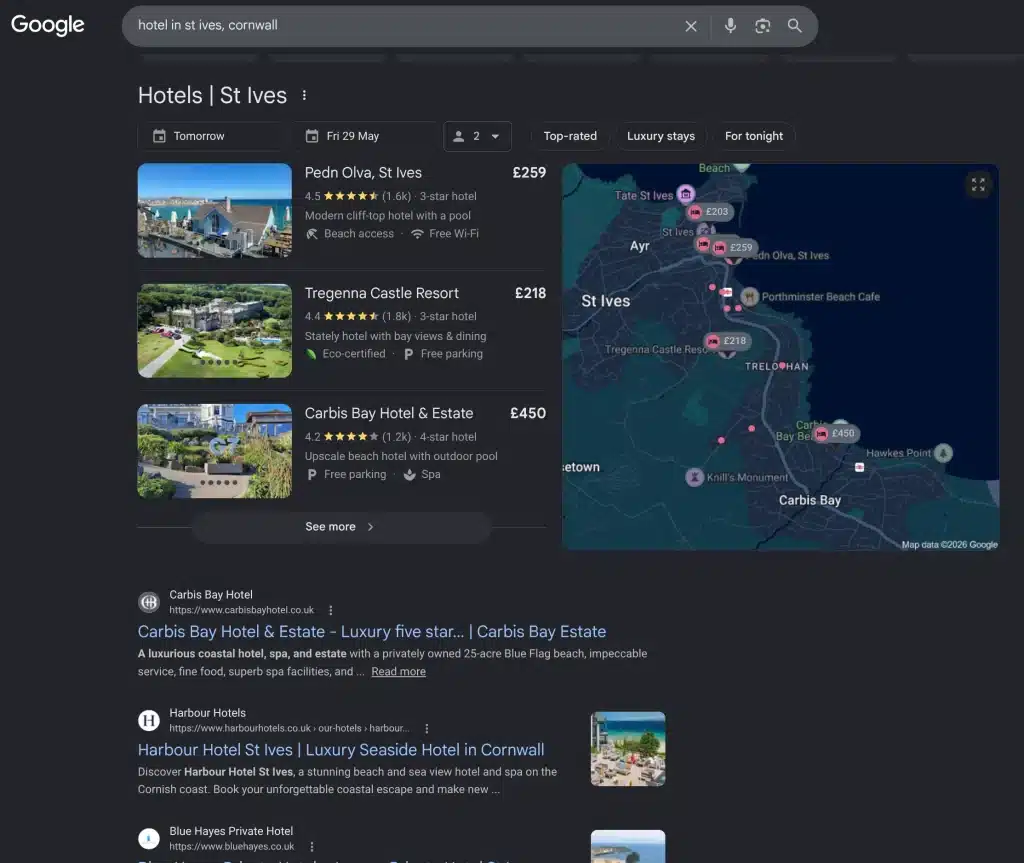Click the Harbour Hotels site favicon
Viewport: 1024px width, 863px height.
[149, 720]
